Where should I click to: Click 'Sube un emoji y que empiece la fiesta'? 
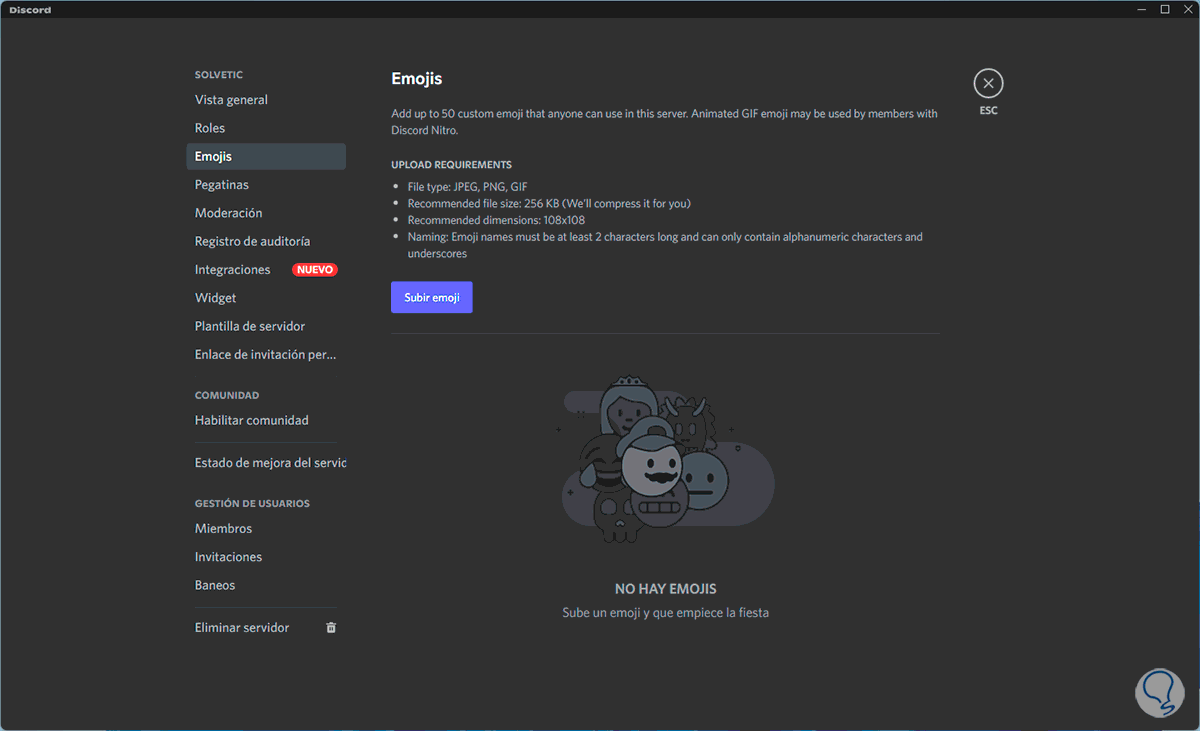click(665, 613)
